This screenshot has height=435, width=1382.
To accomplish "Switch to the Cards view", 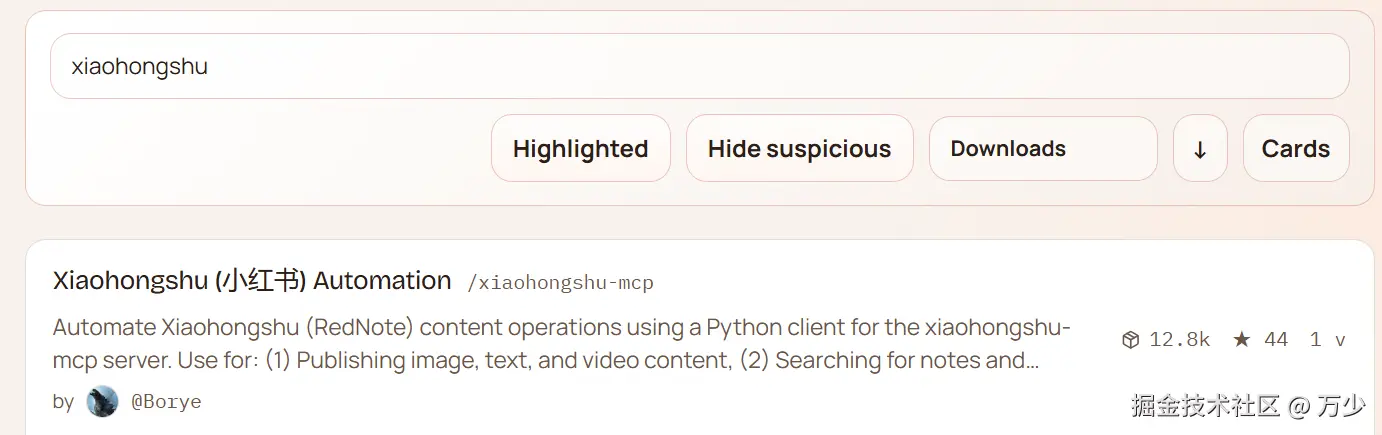I will point(1295,149).
